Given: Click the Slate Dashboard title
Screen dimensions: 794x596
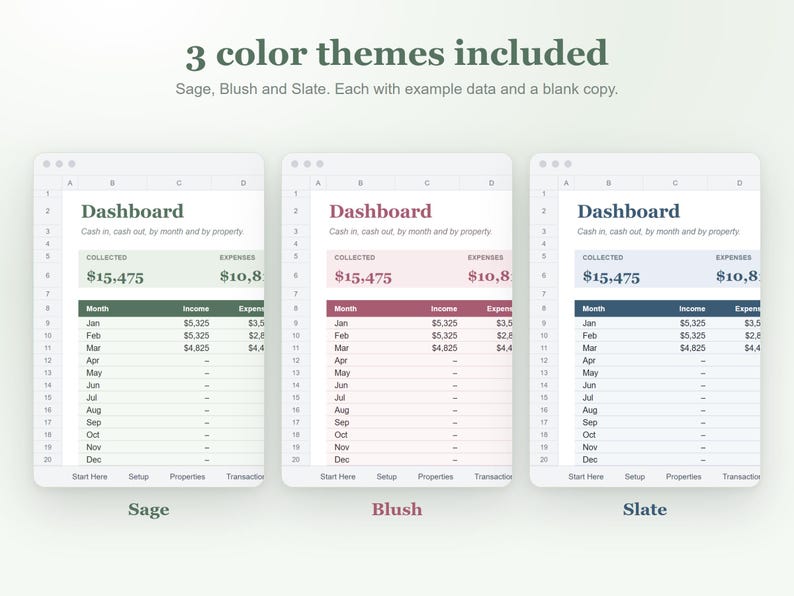Looking at the screenshot, I should coord(628,211).
